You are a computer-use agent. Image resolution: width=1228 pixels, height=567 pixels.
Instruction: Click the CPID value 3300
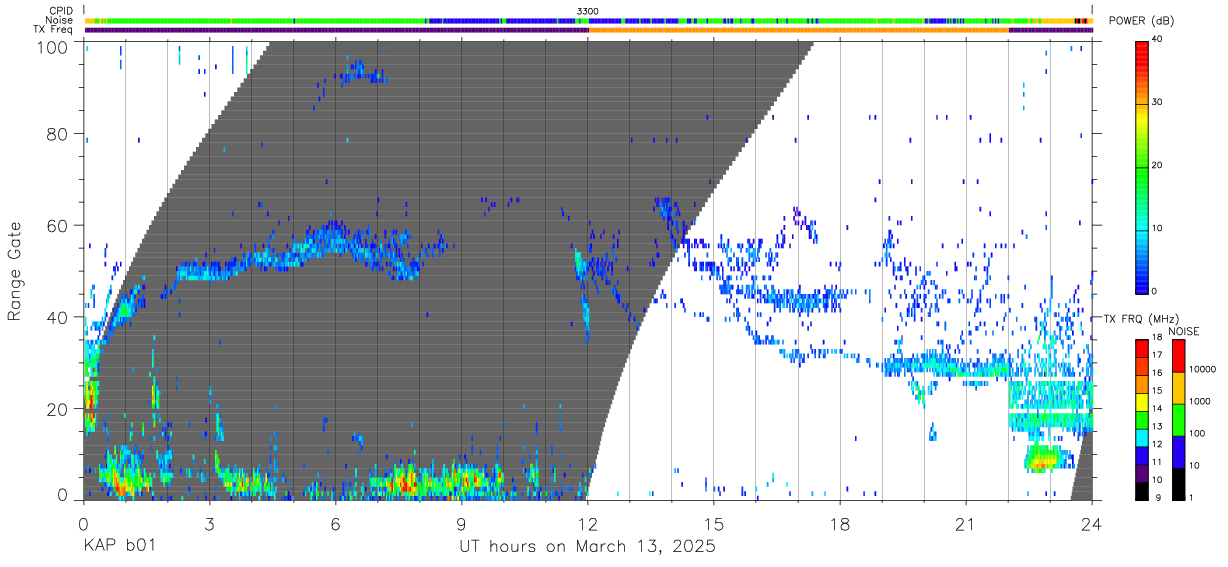tap(588, 11)
